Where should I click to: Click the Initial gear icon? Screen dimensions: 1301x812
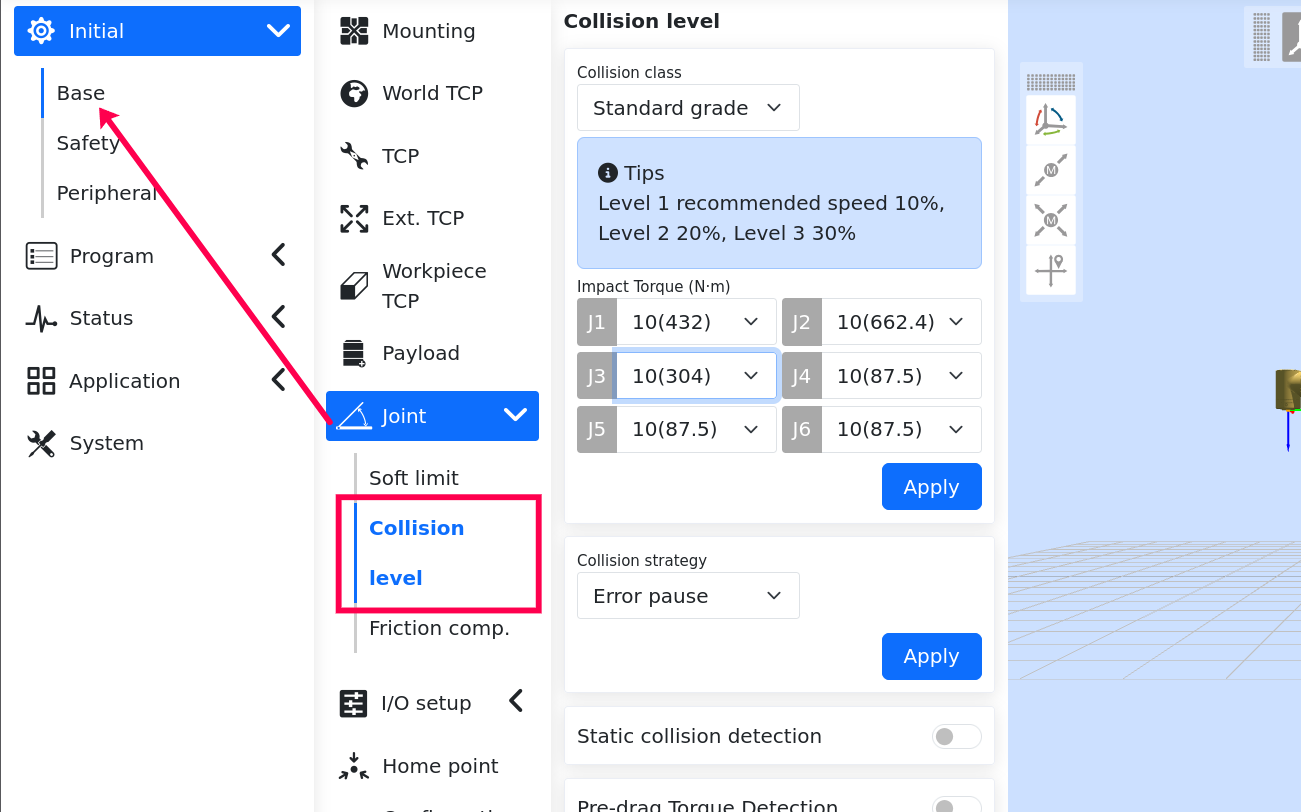click(41, 31)
